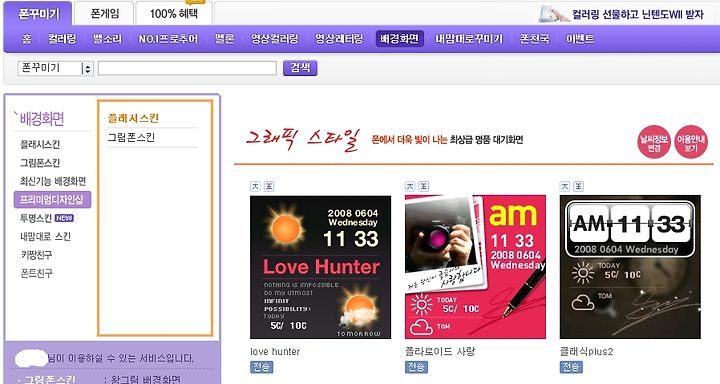Image resolution: width=720 pixels, height=384 pixels.
Task: Select 프리미엄디자인샵 sidebar item
Action: click(x=52, y=200)
